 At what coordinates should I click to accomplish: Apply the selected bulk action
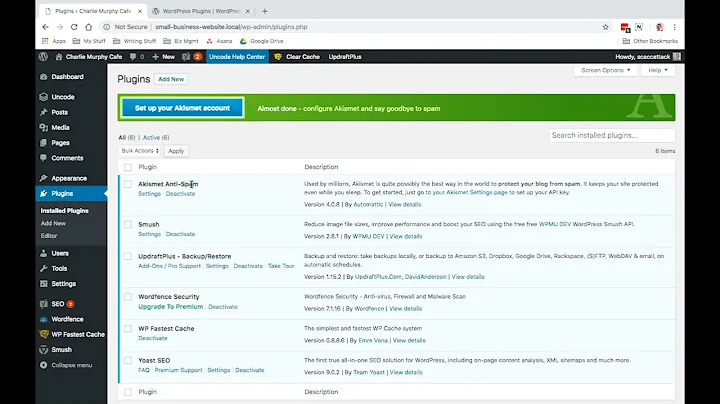[176, 151]
